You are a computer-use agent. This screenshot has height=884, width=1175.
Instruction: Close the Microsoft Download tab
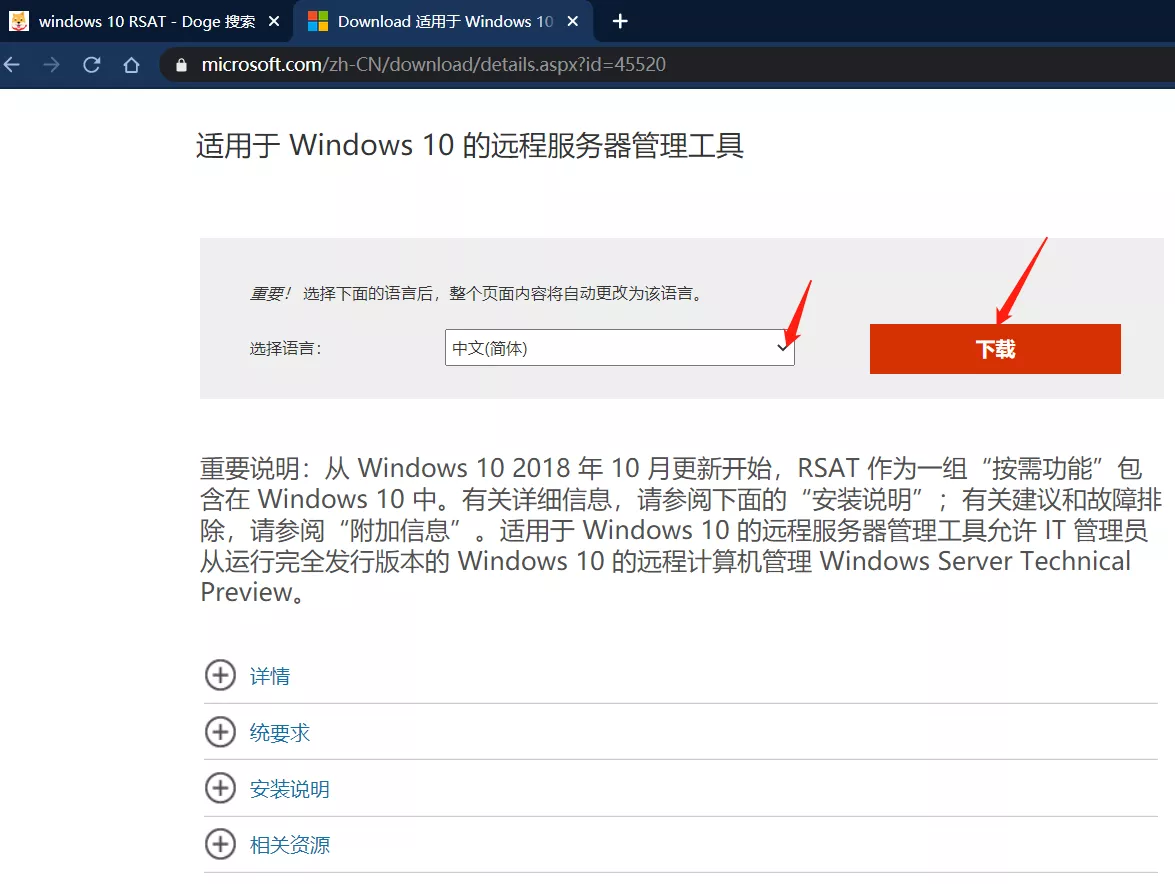[573, 21]
